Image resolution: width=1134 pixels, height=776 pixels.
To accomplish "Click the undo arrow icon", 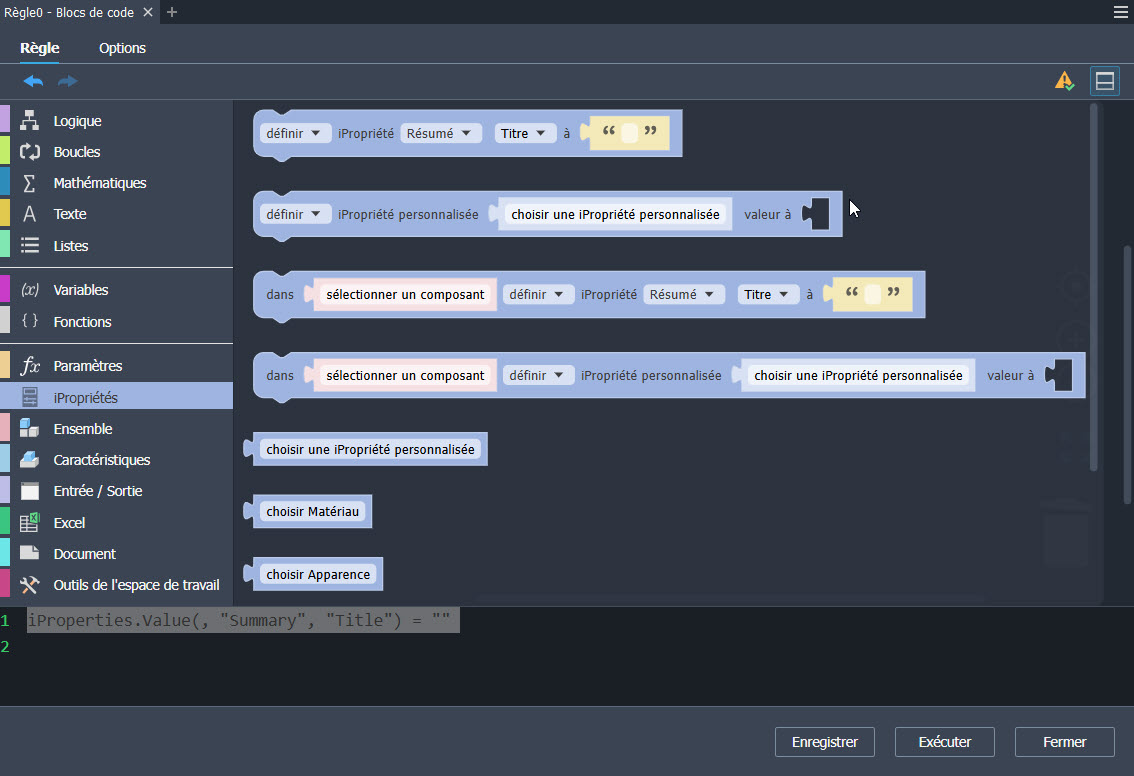I will (33, 81).
